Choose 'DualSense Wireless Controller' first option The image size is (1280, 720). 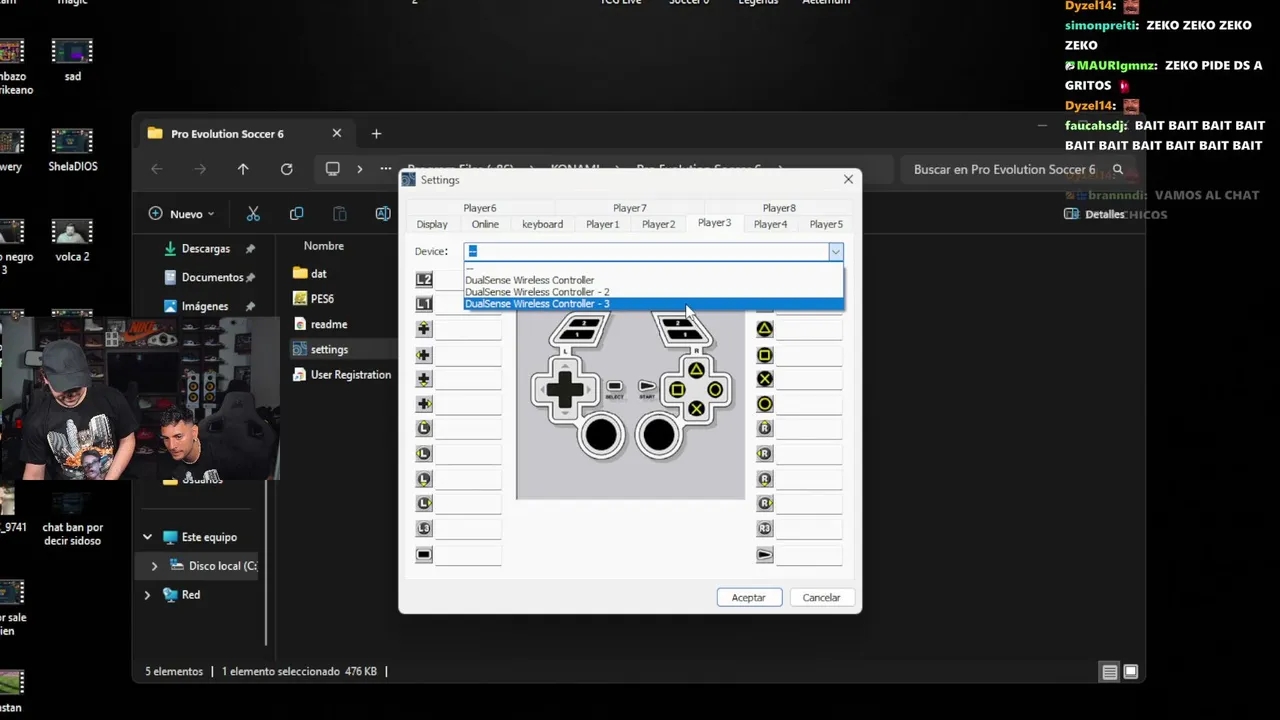pyautogui.click(x=654, y=280)
